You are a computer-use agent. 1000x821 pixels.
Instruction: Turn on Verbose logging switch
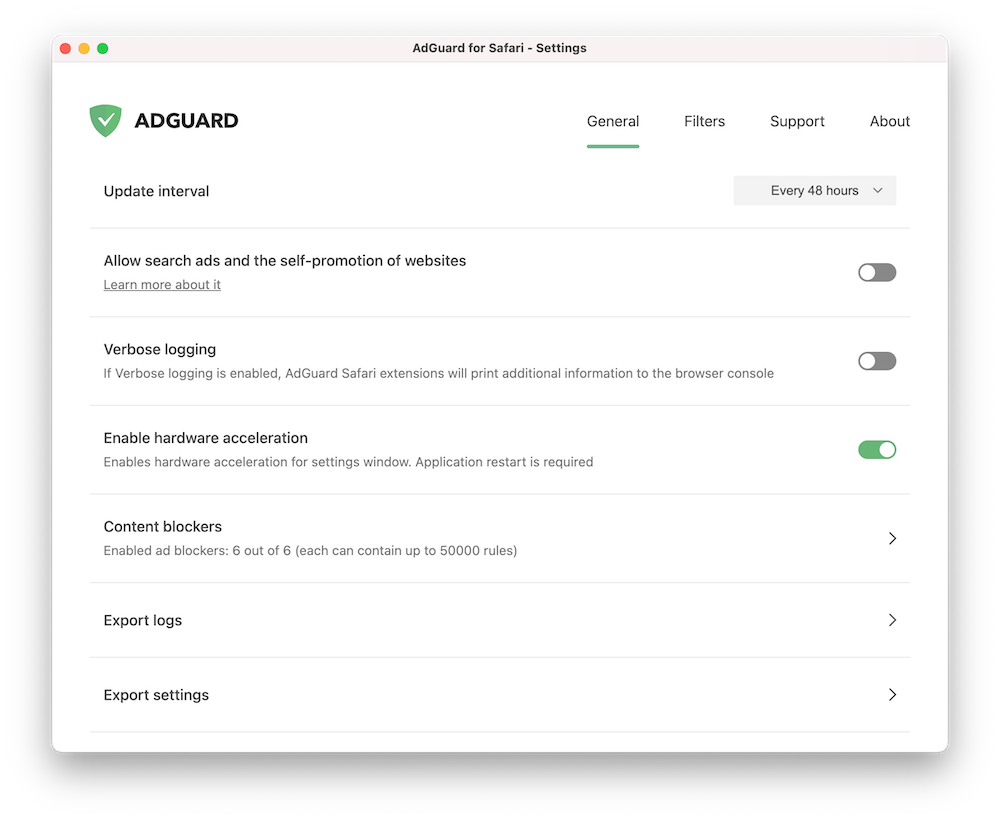(877, 361)
